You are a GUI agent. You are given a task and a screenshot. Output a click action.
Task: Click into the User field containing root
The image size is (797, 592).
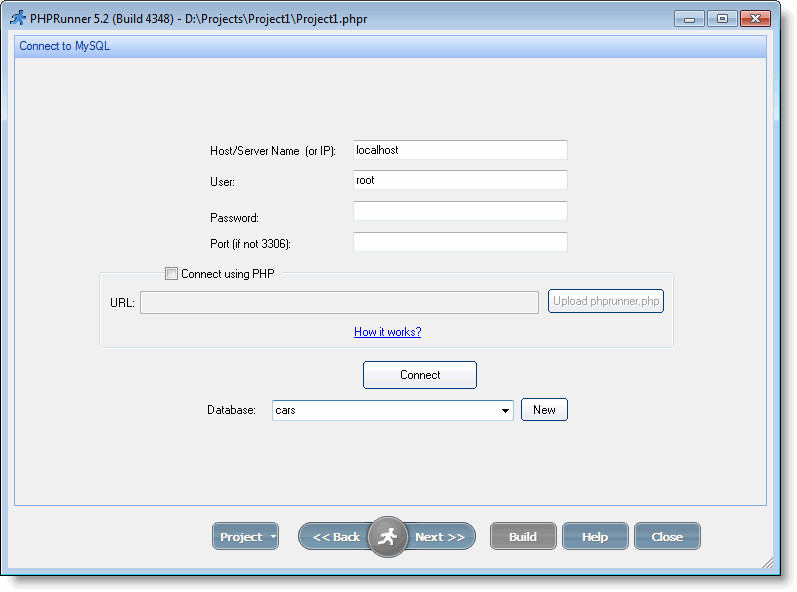[461, 180]
